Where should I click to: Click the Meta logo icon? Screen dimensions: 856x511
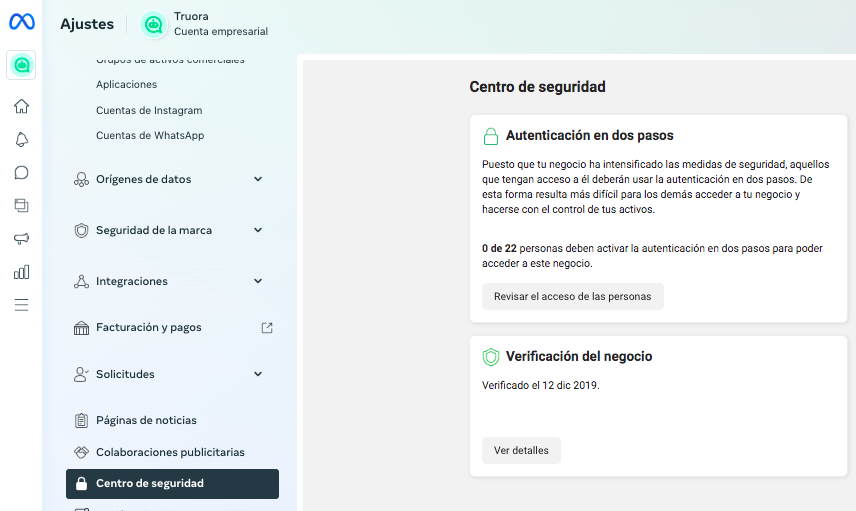[22, 21]
